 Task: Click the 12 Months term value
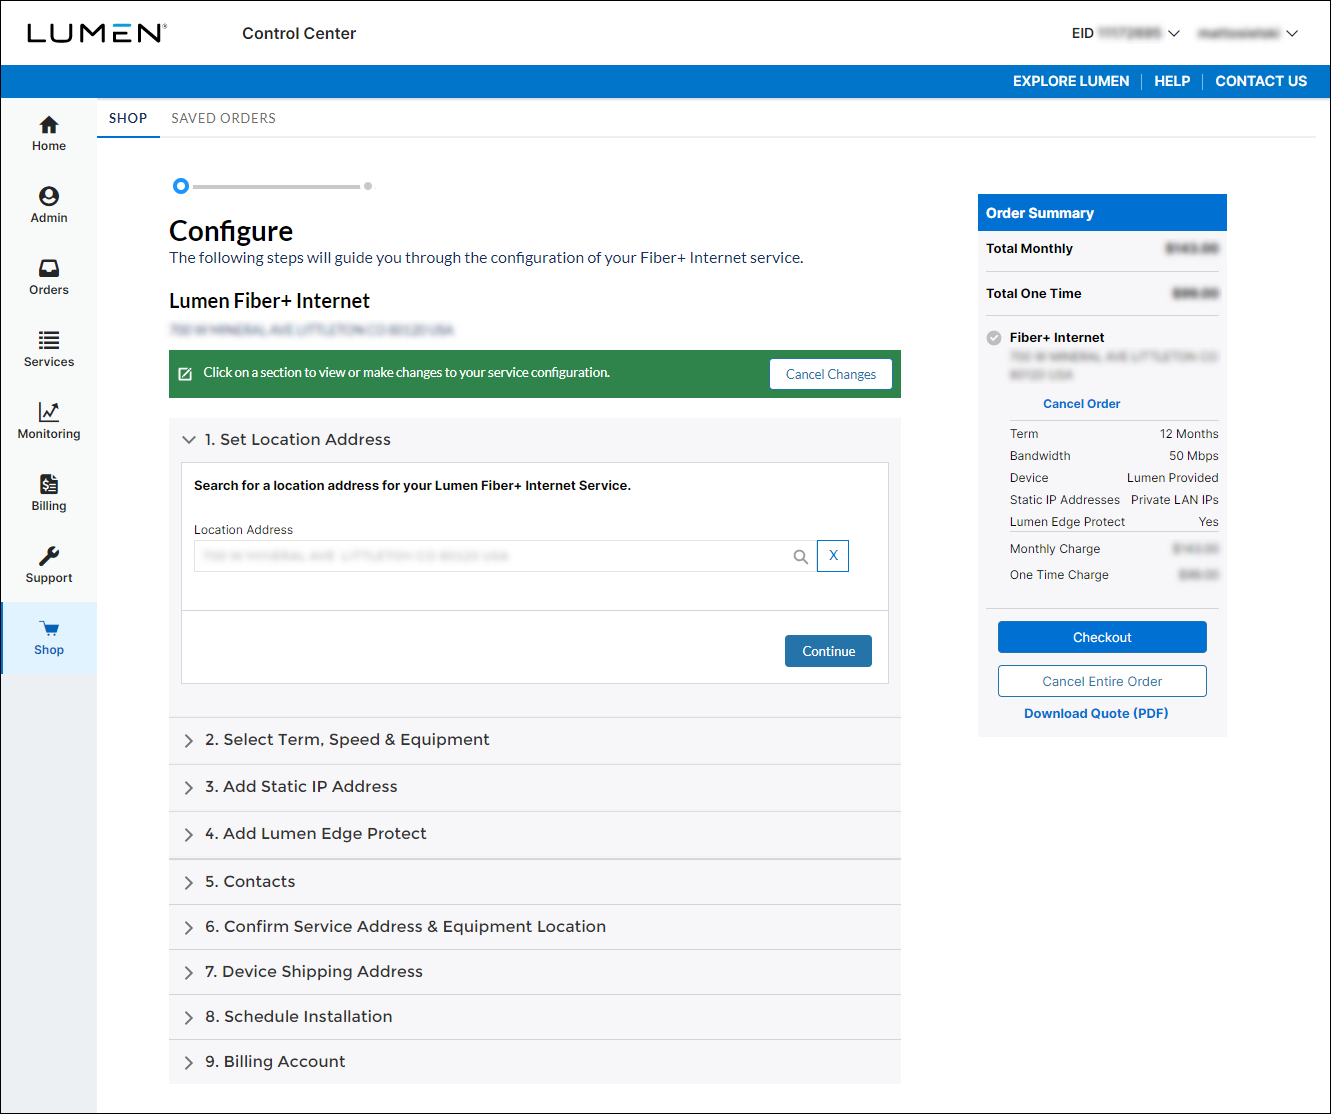click(x=1189, y=434)
